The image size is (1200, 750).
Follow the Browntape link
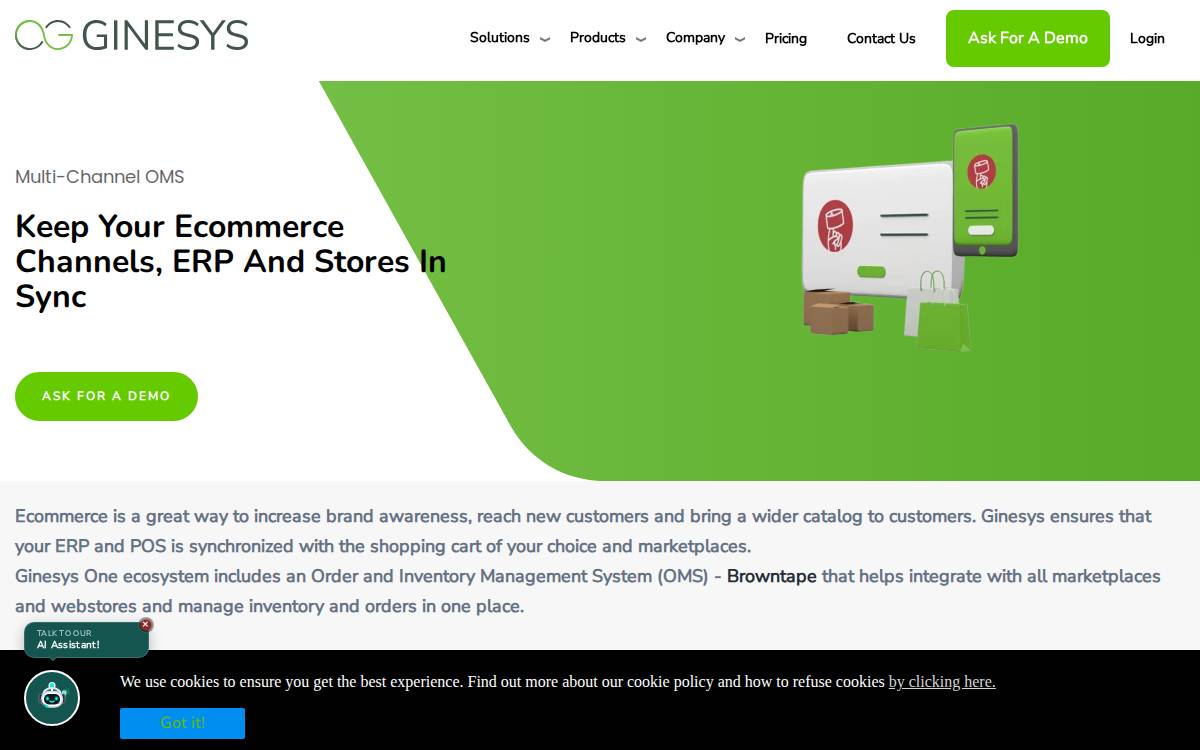(x=771, y=576)
